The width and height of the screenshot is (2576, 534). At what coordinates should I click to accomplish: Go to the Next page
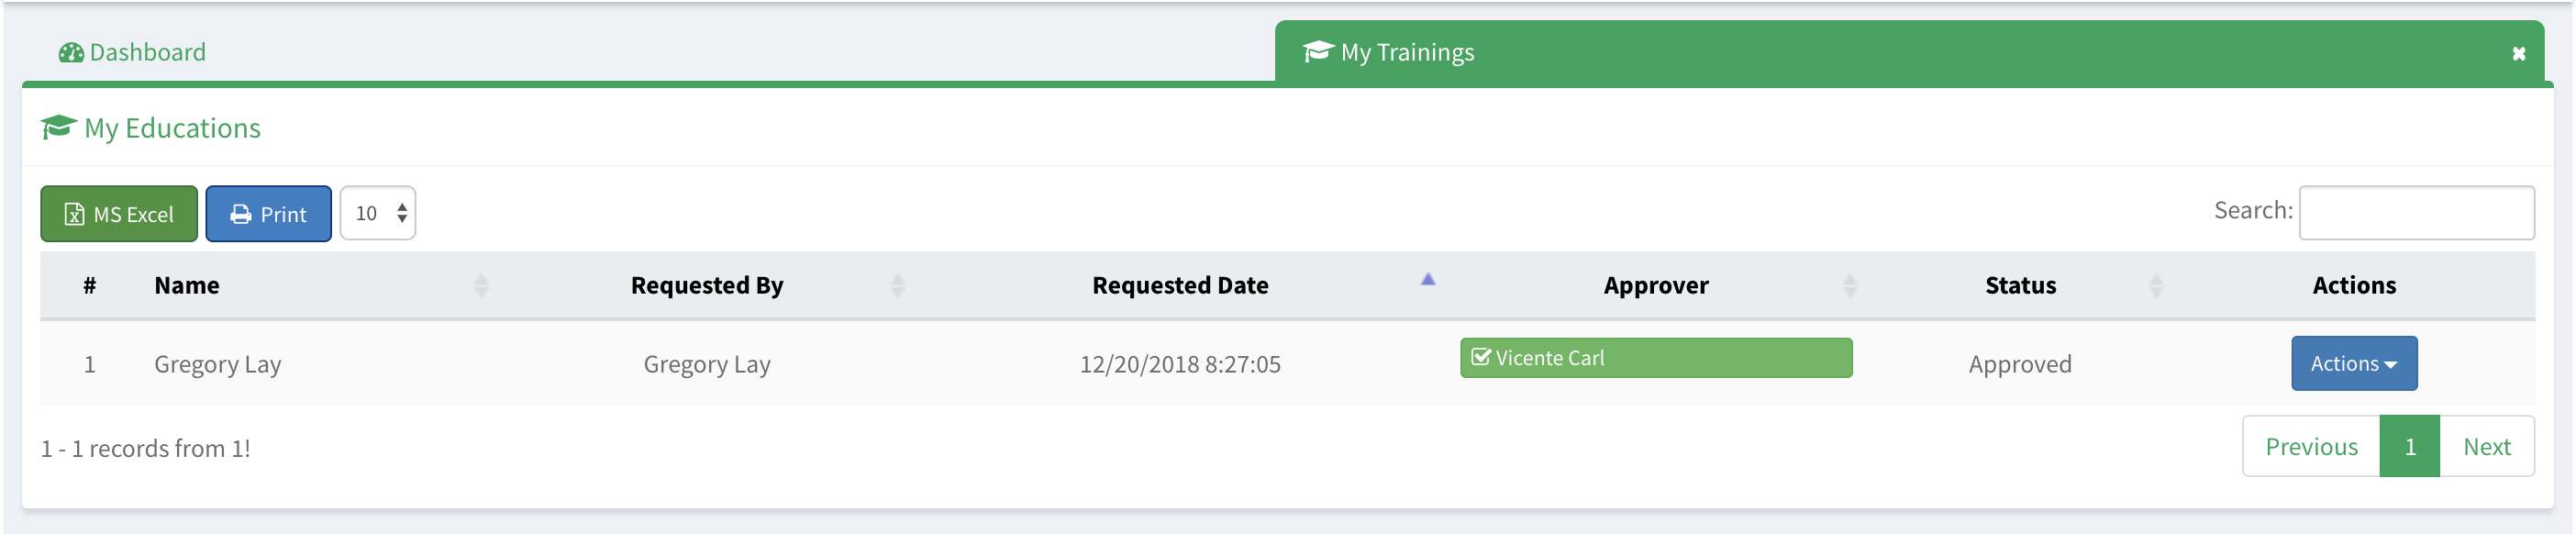click(x=2485, y=447)
